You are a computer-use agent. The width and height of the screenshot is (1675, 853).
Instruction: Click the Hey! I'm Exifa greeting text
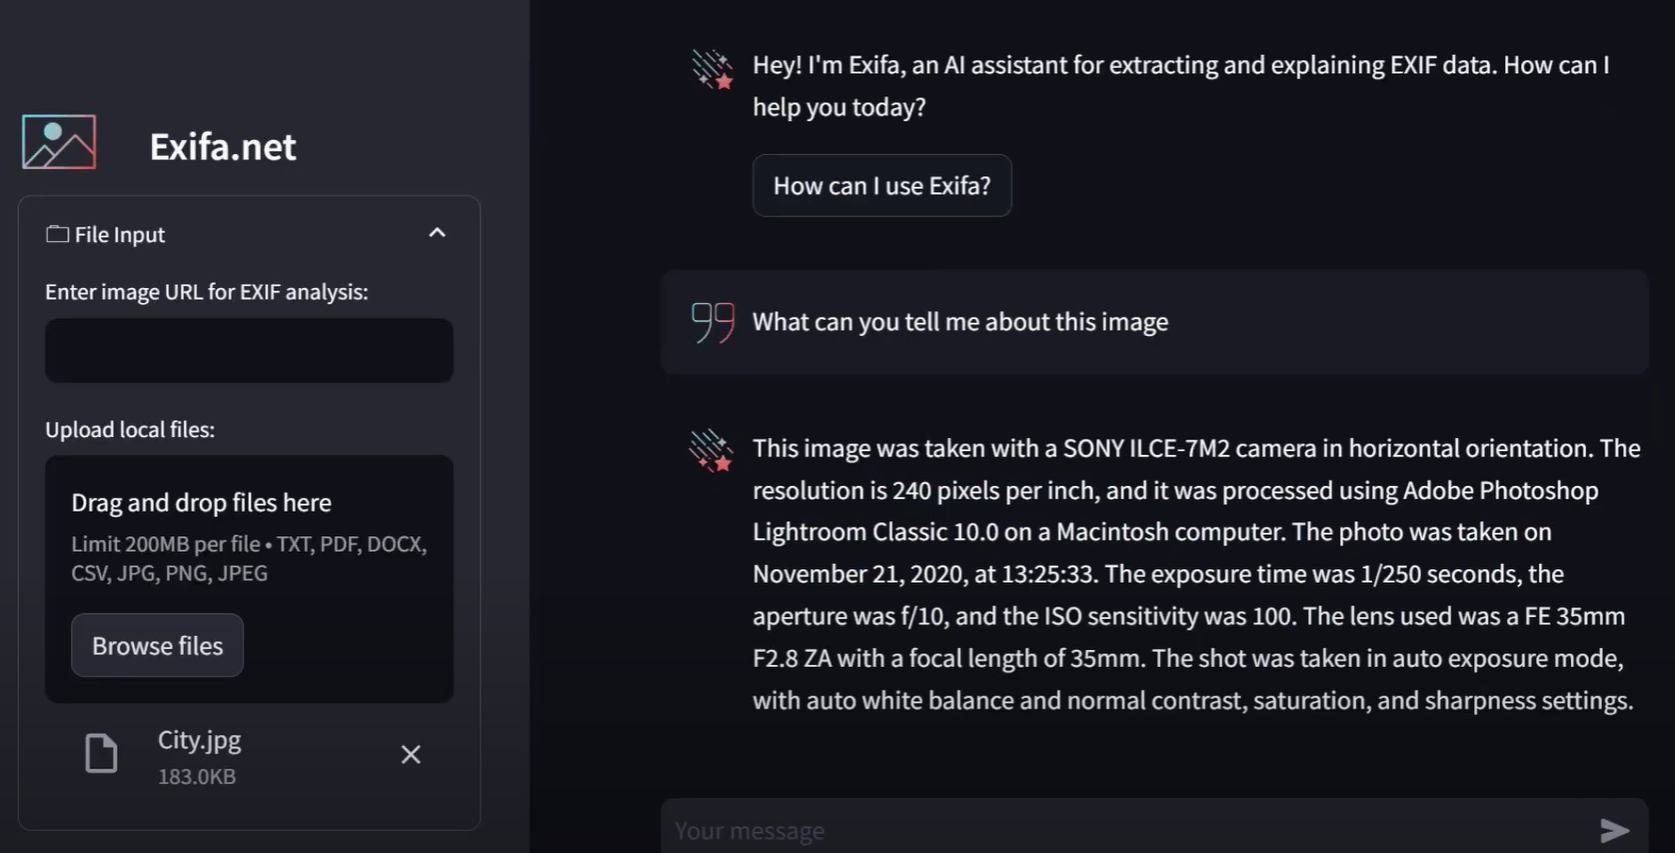tap(1181, 86)
